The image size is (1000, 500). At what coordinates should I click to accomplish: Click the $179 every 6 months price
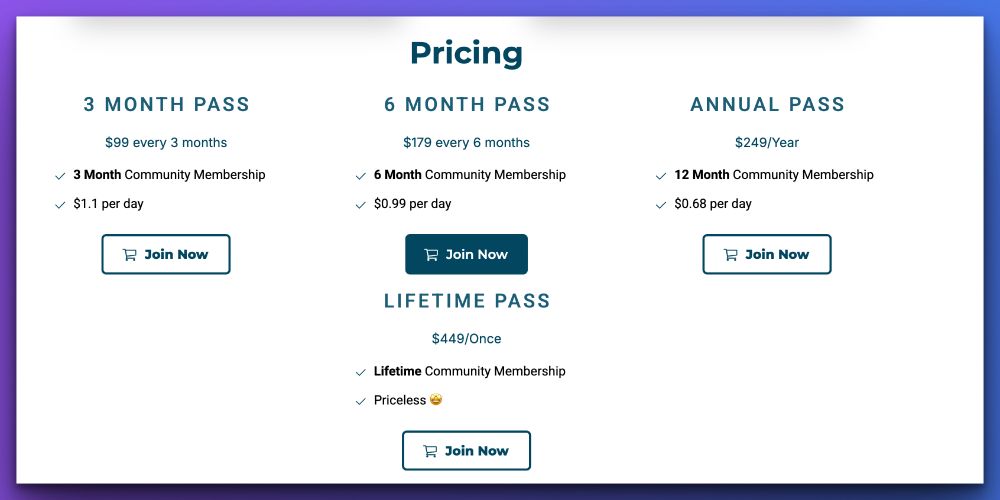tap(466, 142)
